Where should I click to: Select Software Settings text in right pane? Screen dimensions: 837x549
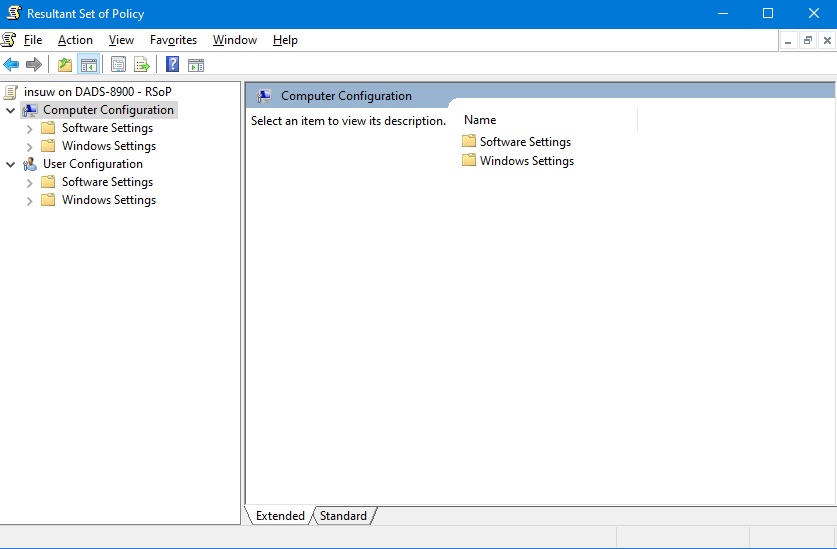click(525, 142)
